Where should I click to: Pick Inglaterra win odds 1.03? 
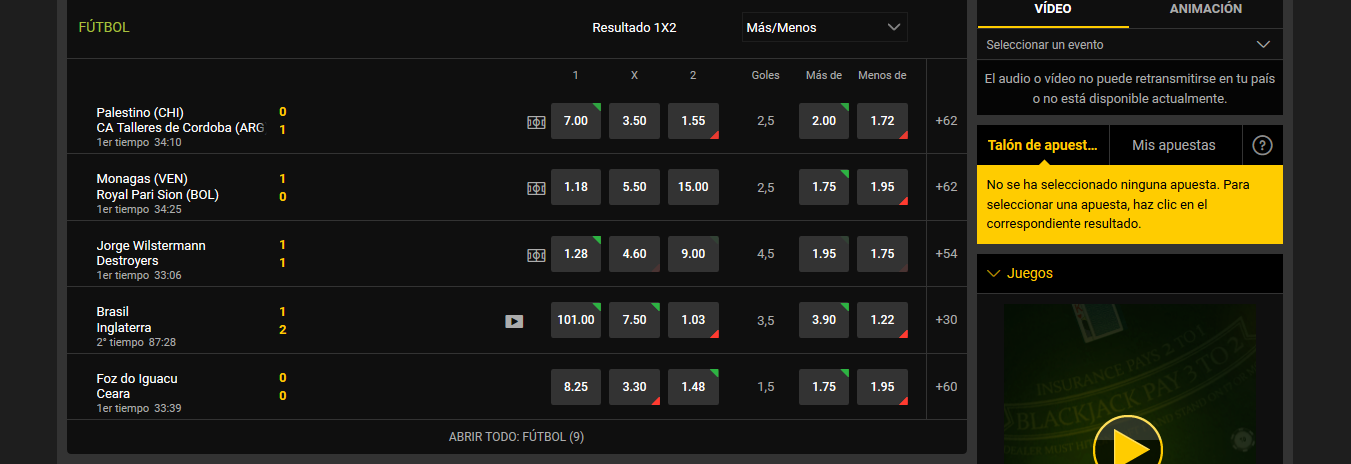point(693,320)
